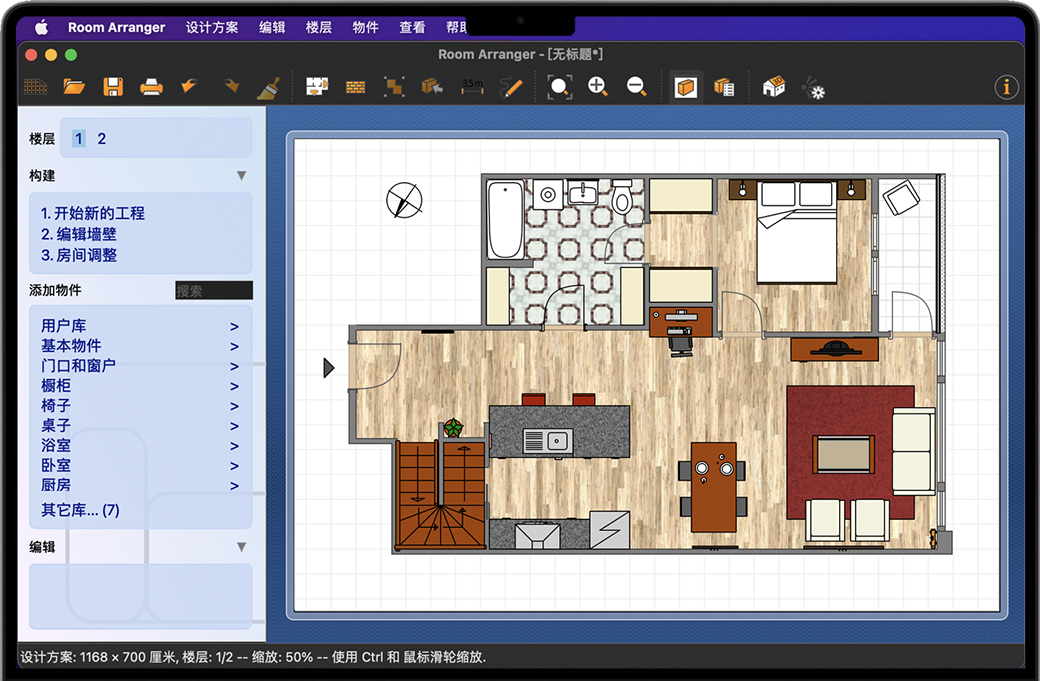Viewport: 1040px width, 681px height.
Task: Click the 搜索 search field
Action: (213, 291)
